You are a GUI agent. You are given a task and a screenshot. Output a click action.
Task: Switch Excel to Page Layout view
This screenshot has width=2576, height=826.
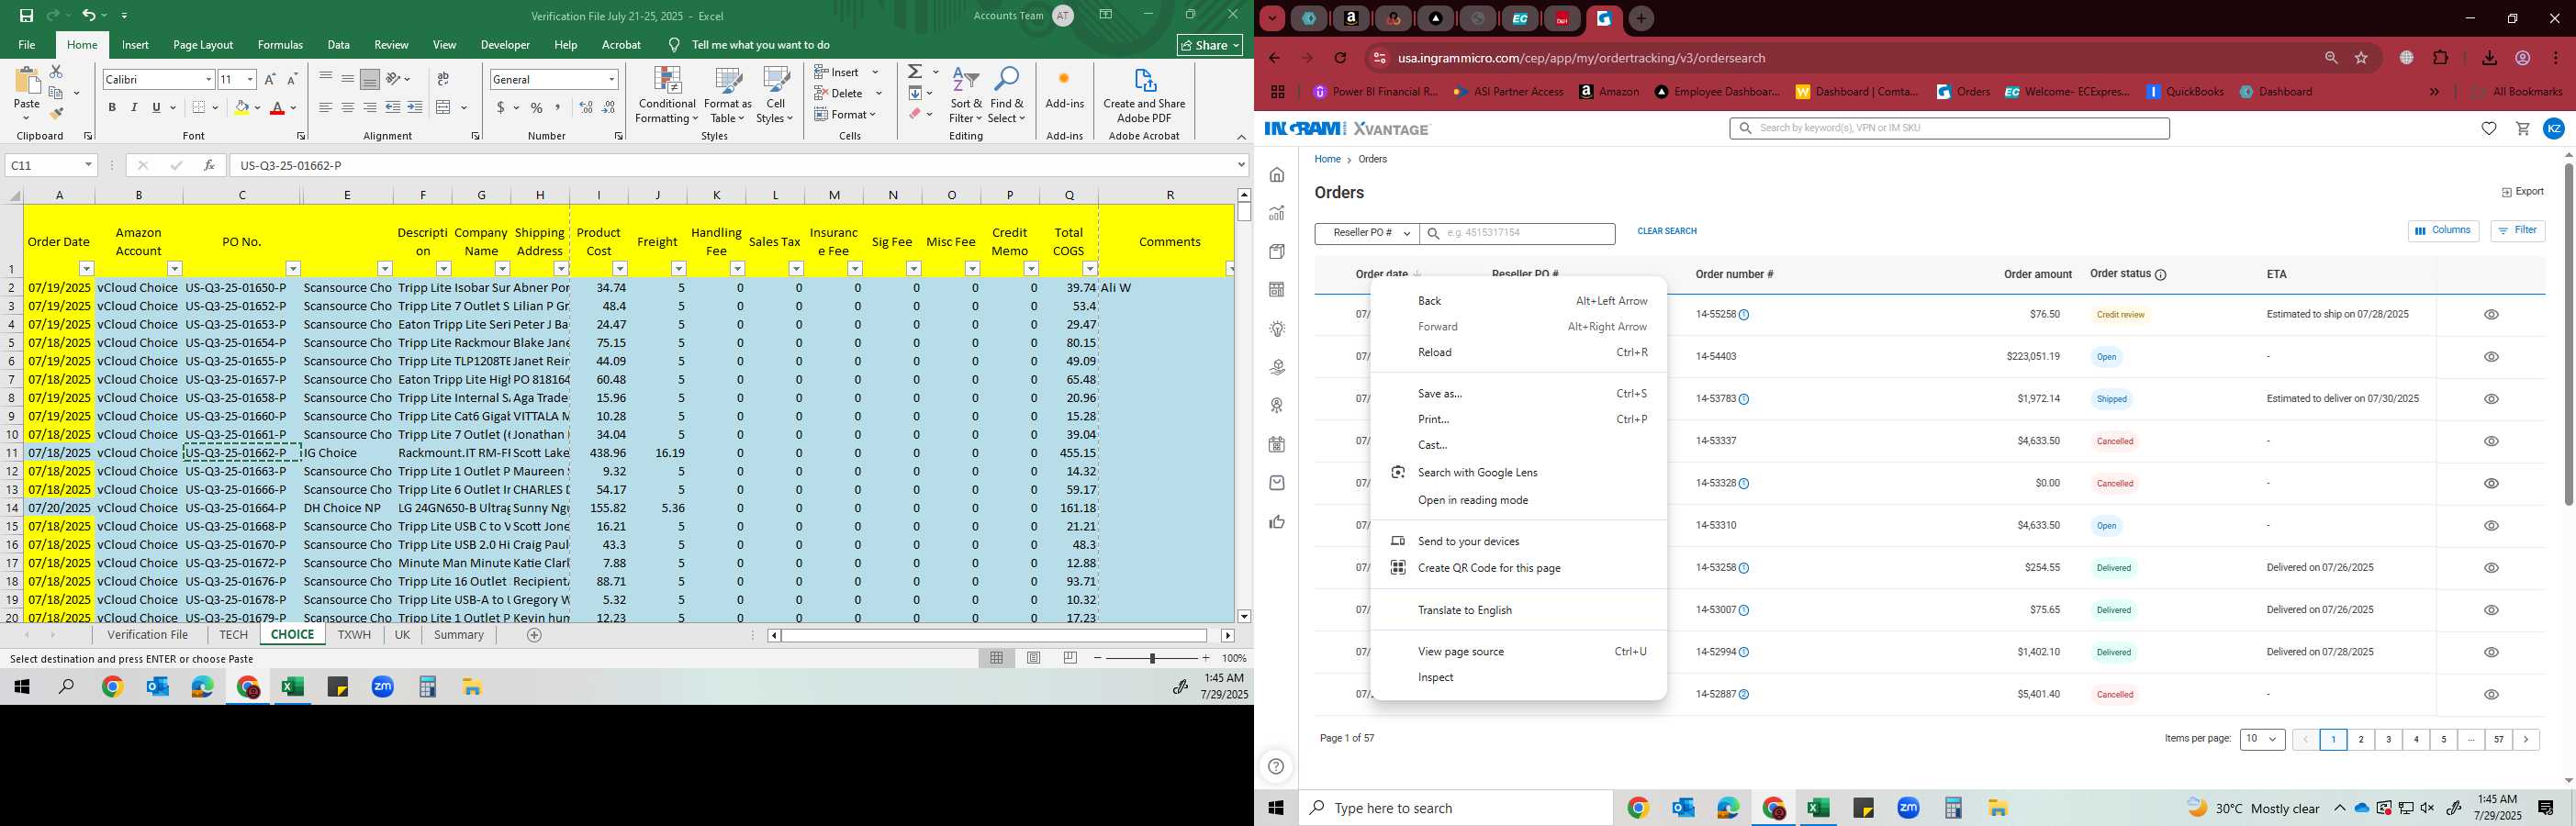[1034, 658]
